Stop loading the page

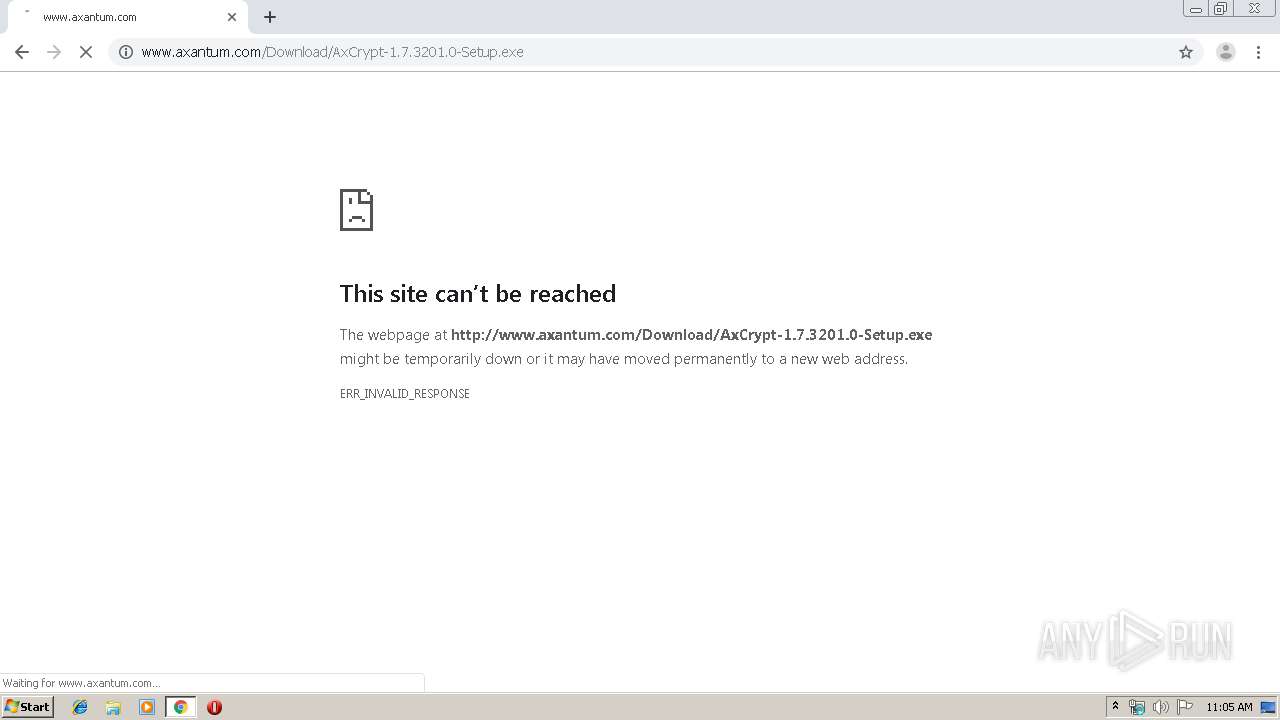pyautogui.click(x=86, y=52)
